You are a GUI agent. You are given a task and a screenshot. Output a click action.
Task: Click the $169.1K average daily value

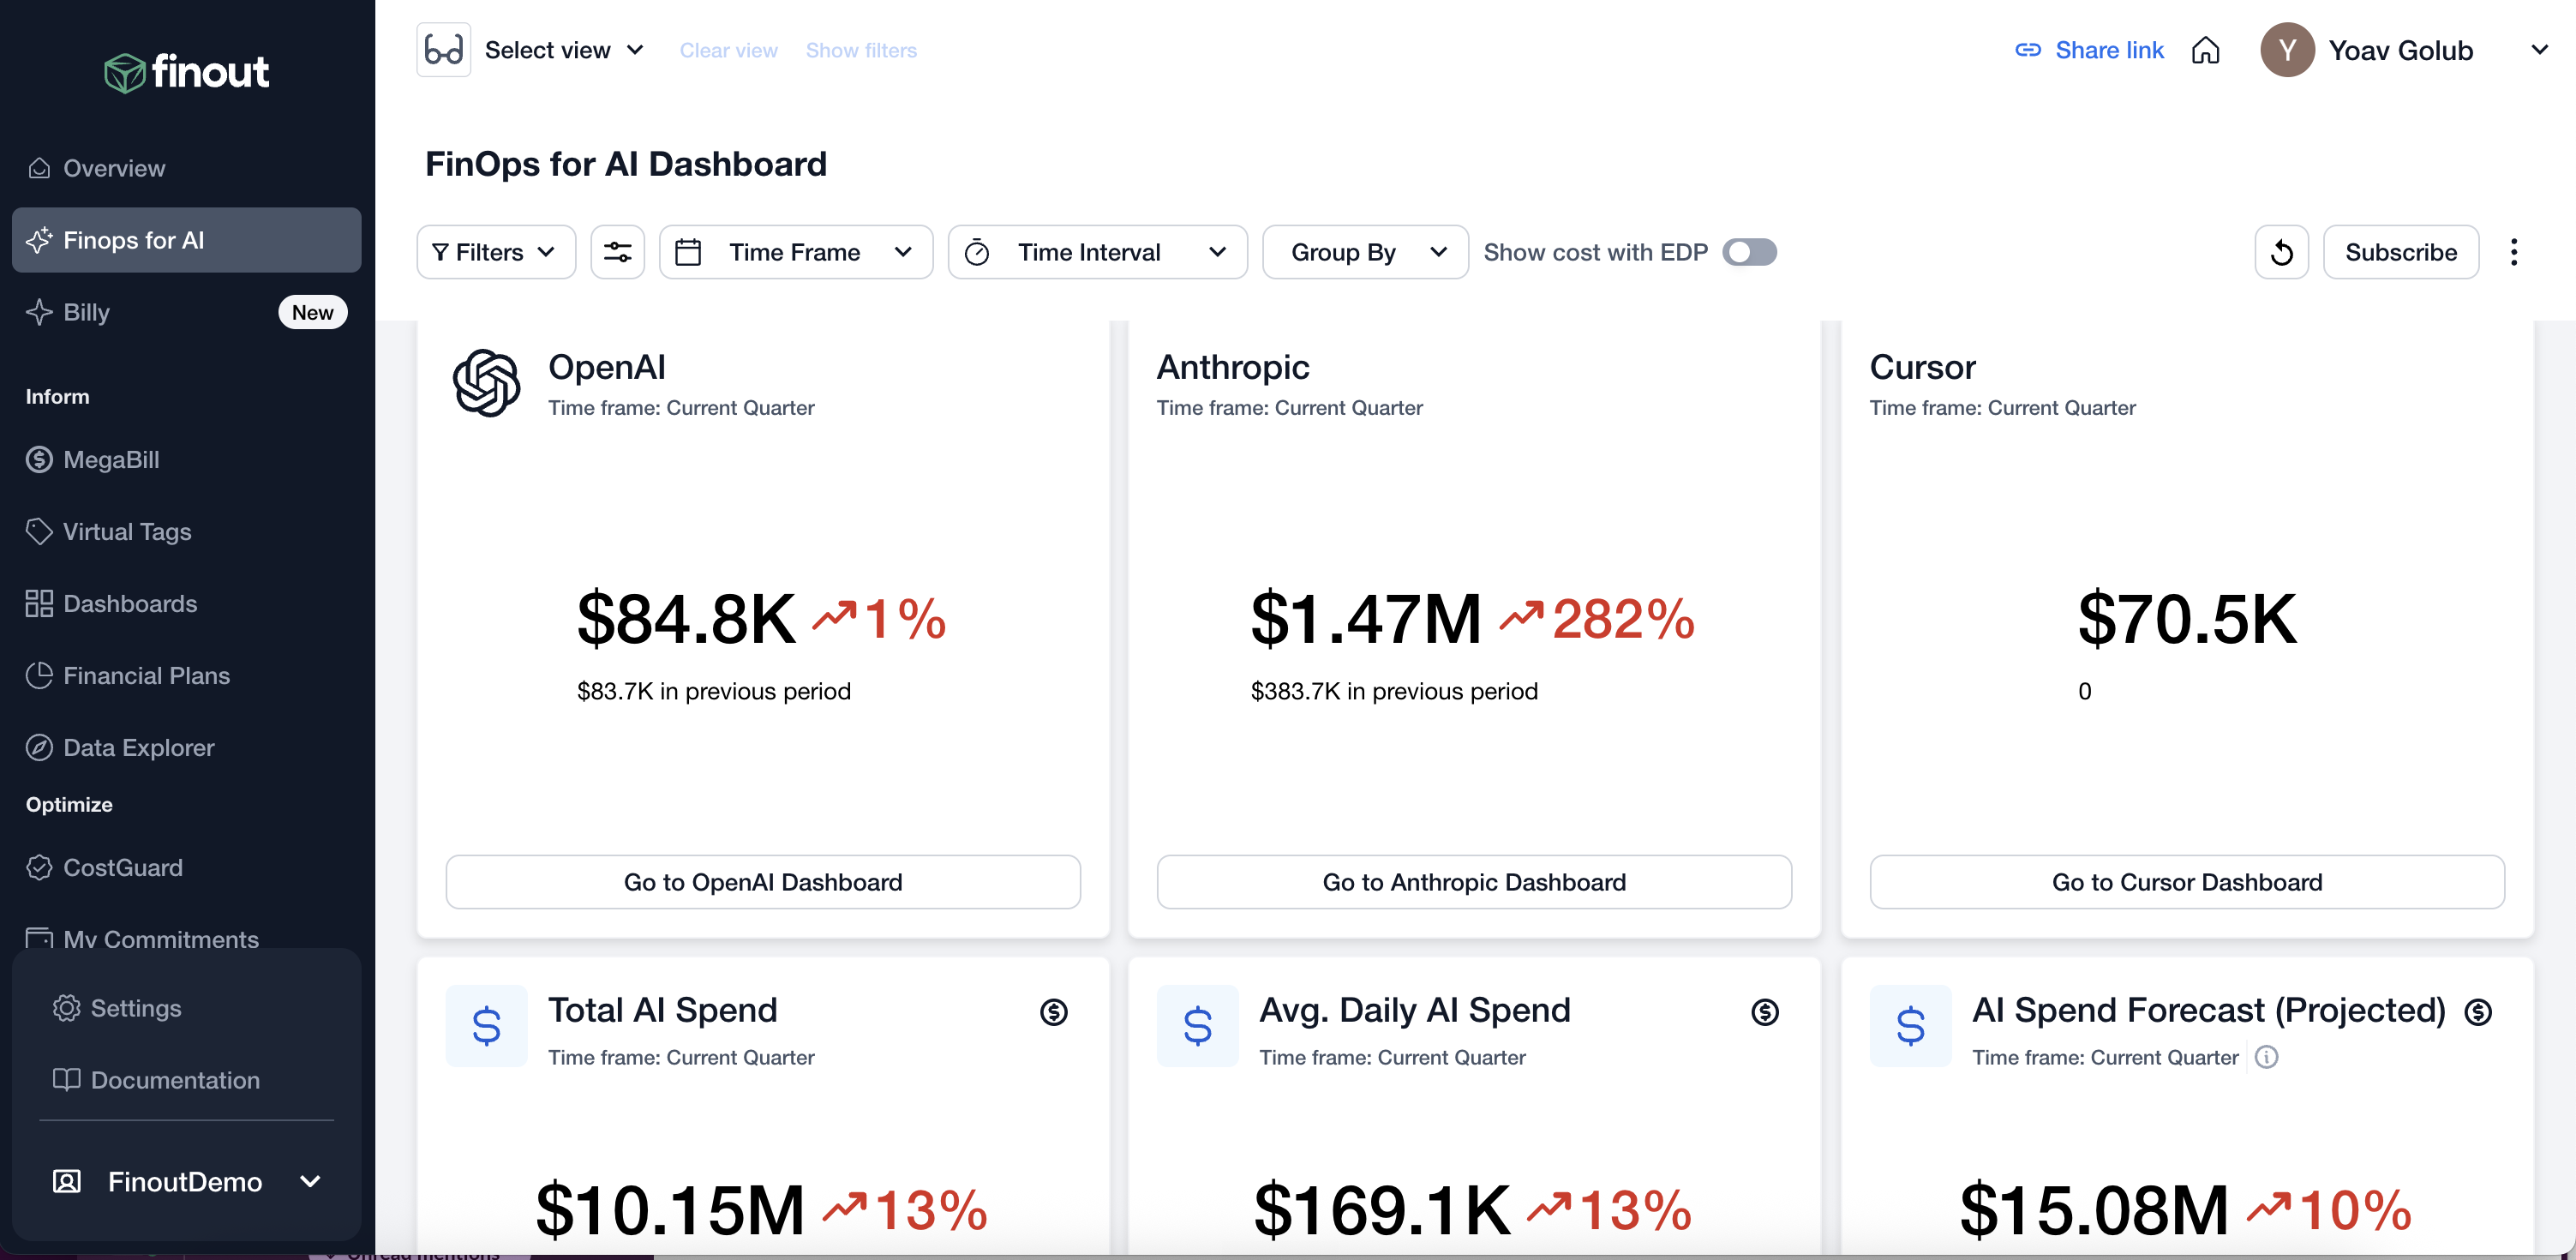(1383, 1209)
